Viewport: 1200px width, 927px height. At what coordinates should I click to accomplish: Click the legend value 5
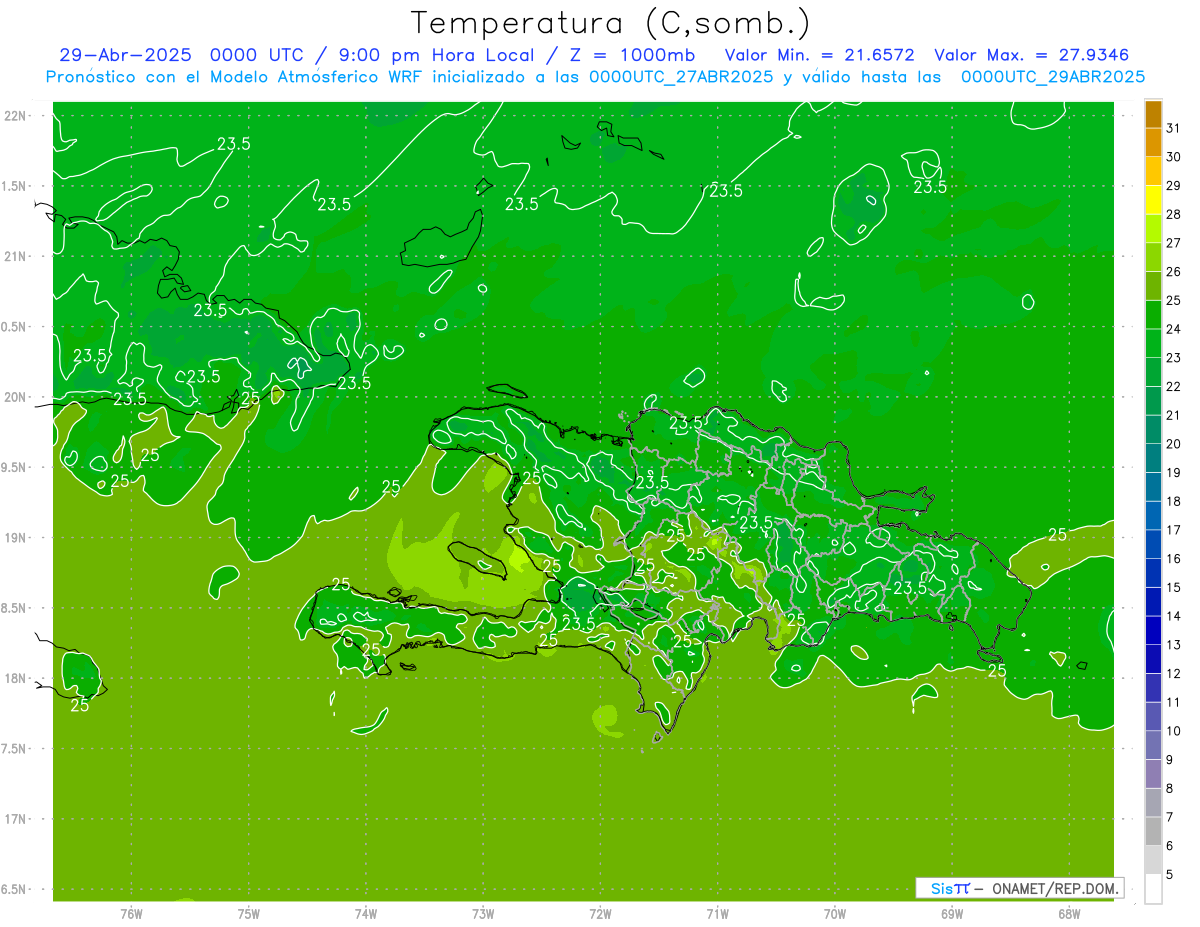(x=1171, y=875)
